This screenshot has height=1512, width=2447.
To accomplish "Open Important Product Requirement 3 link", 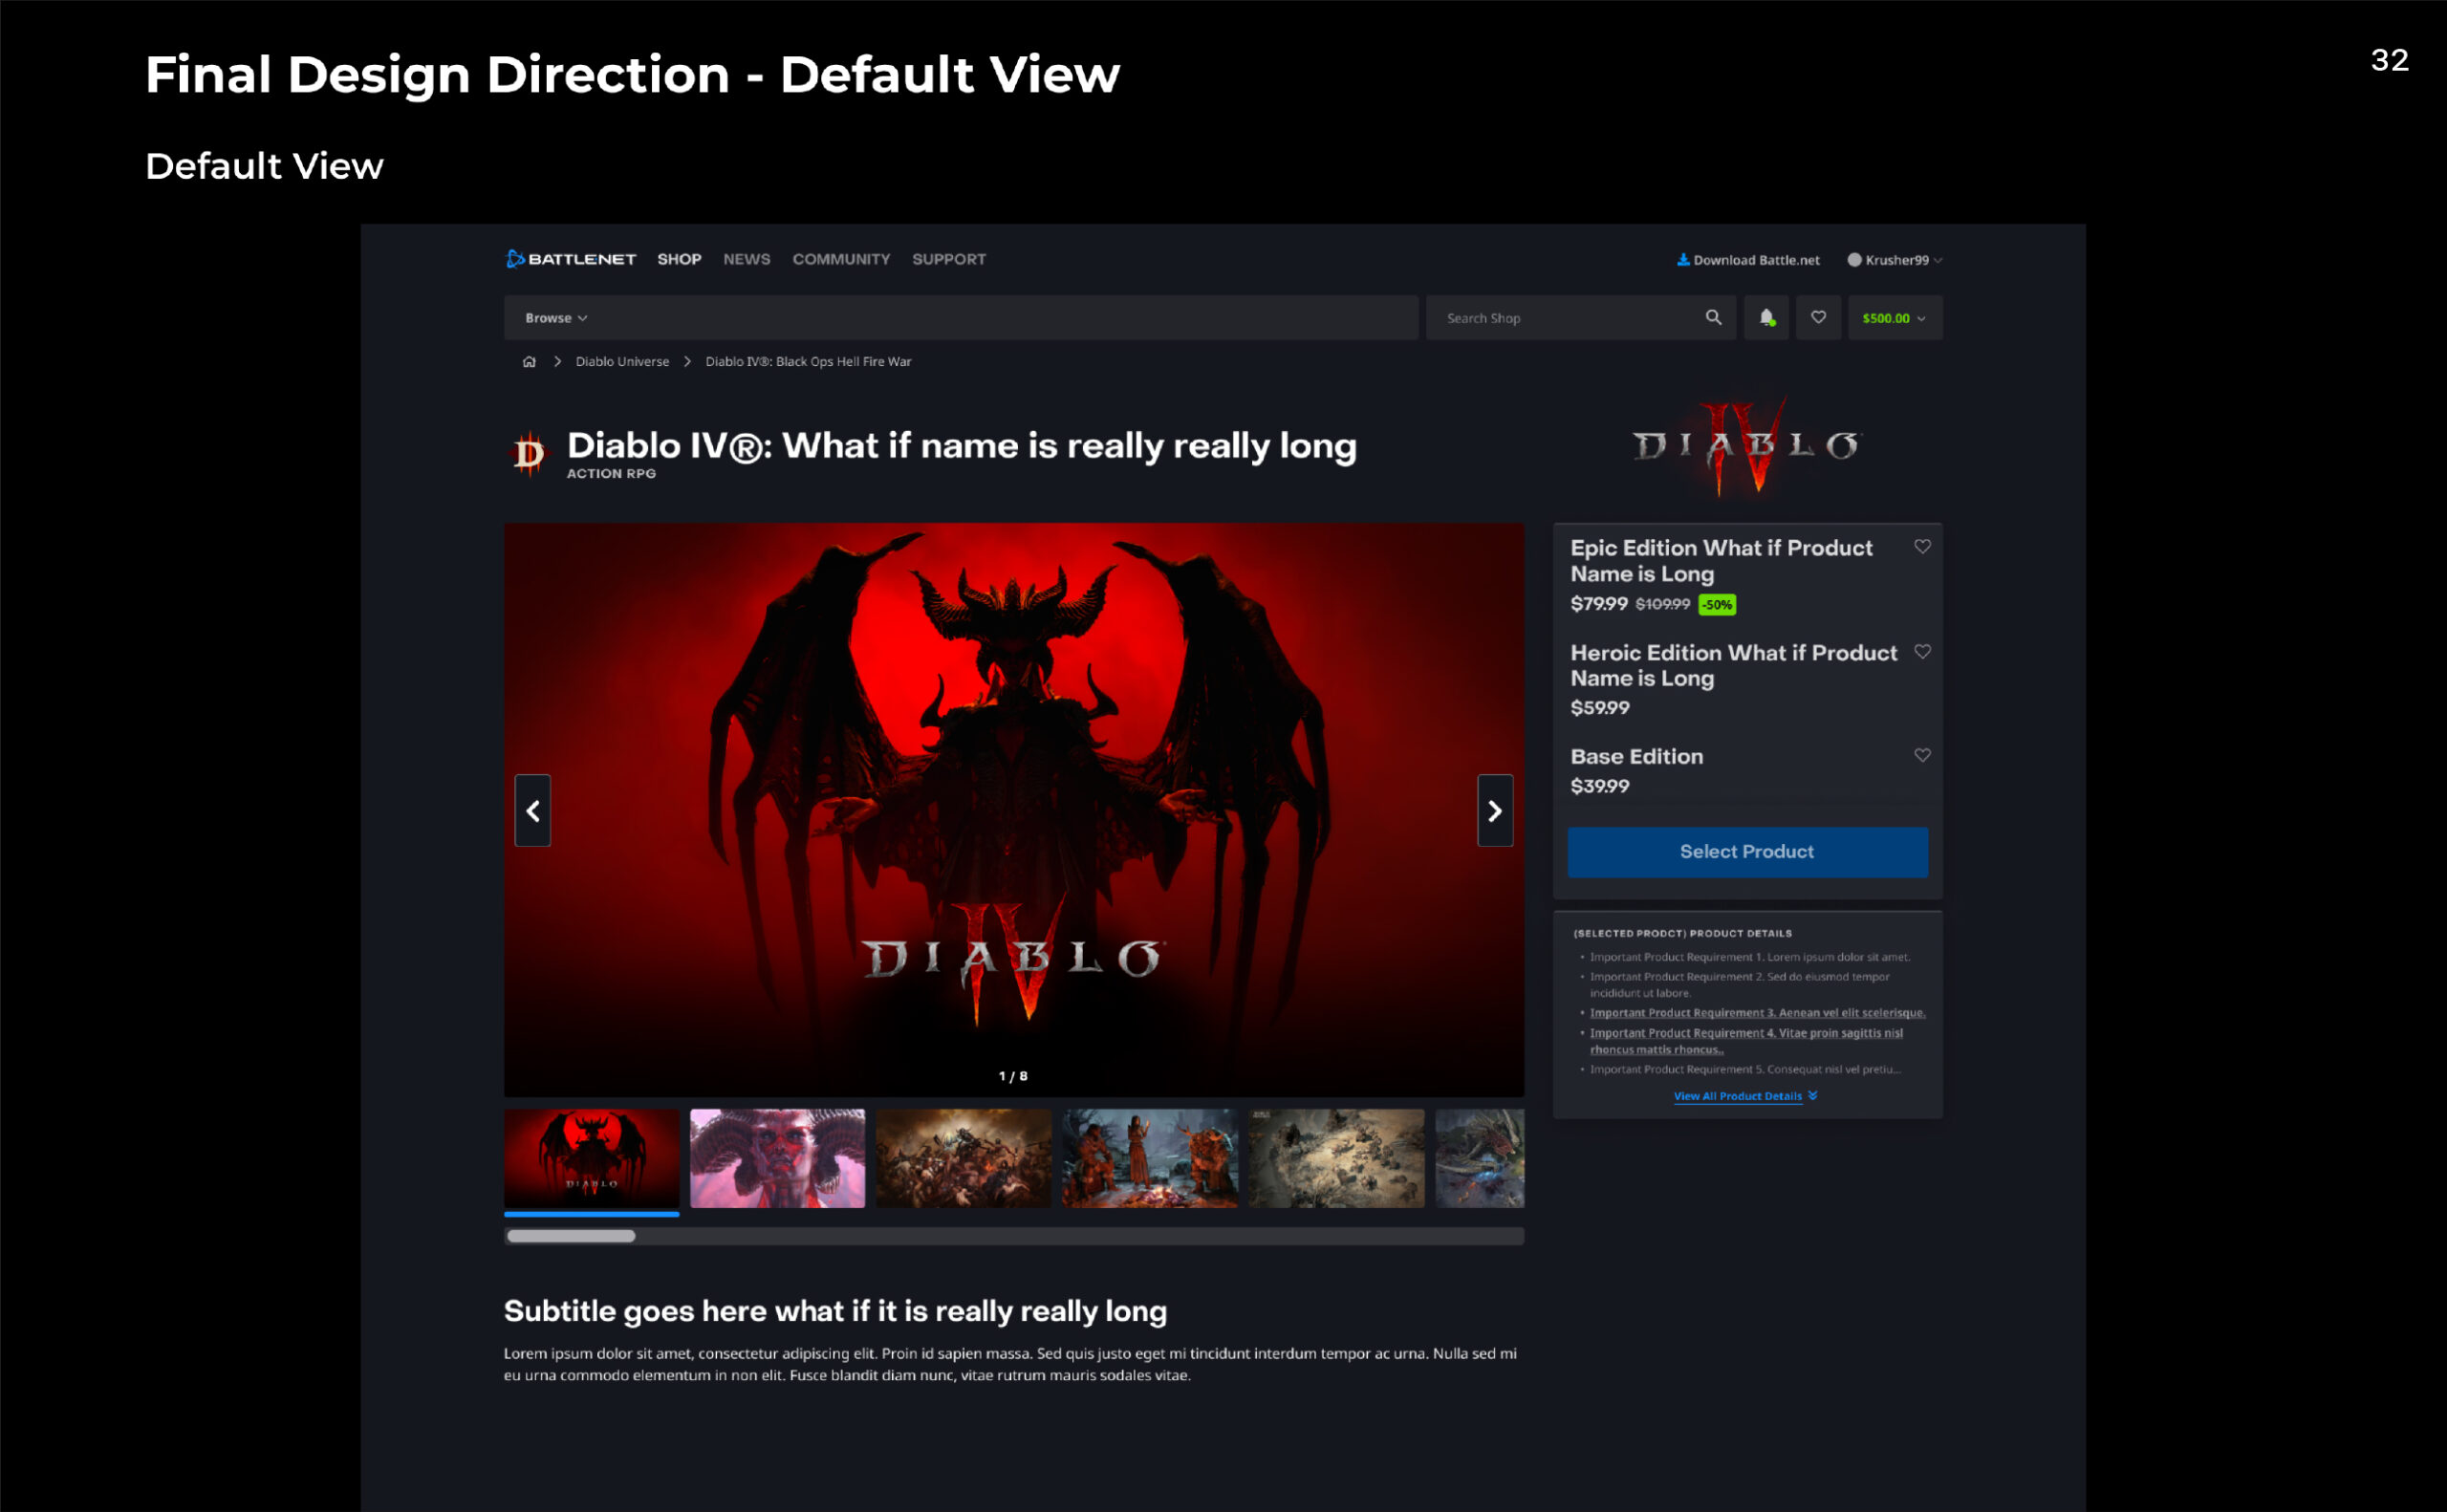I will click(x=1757, y=1013).
